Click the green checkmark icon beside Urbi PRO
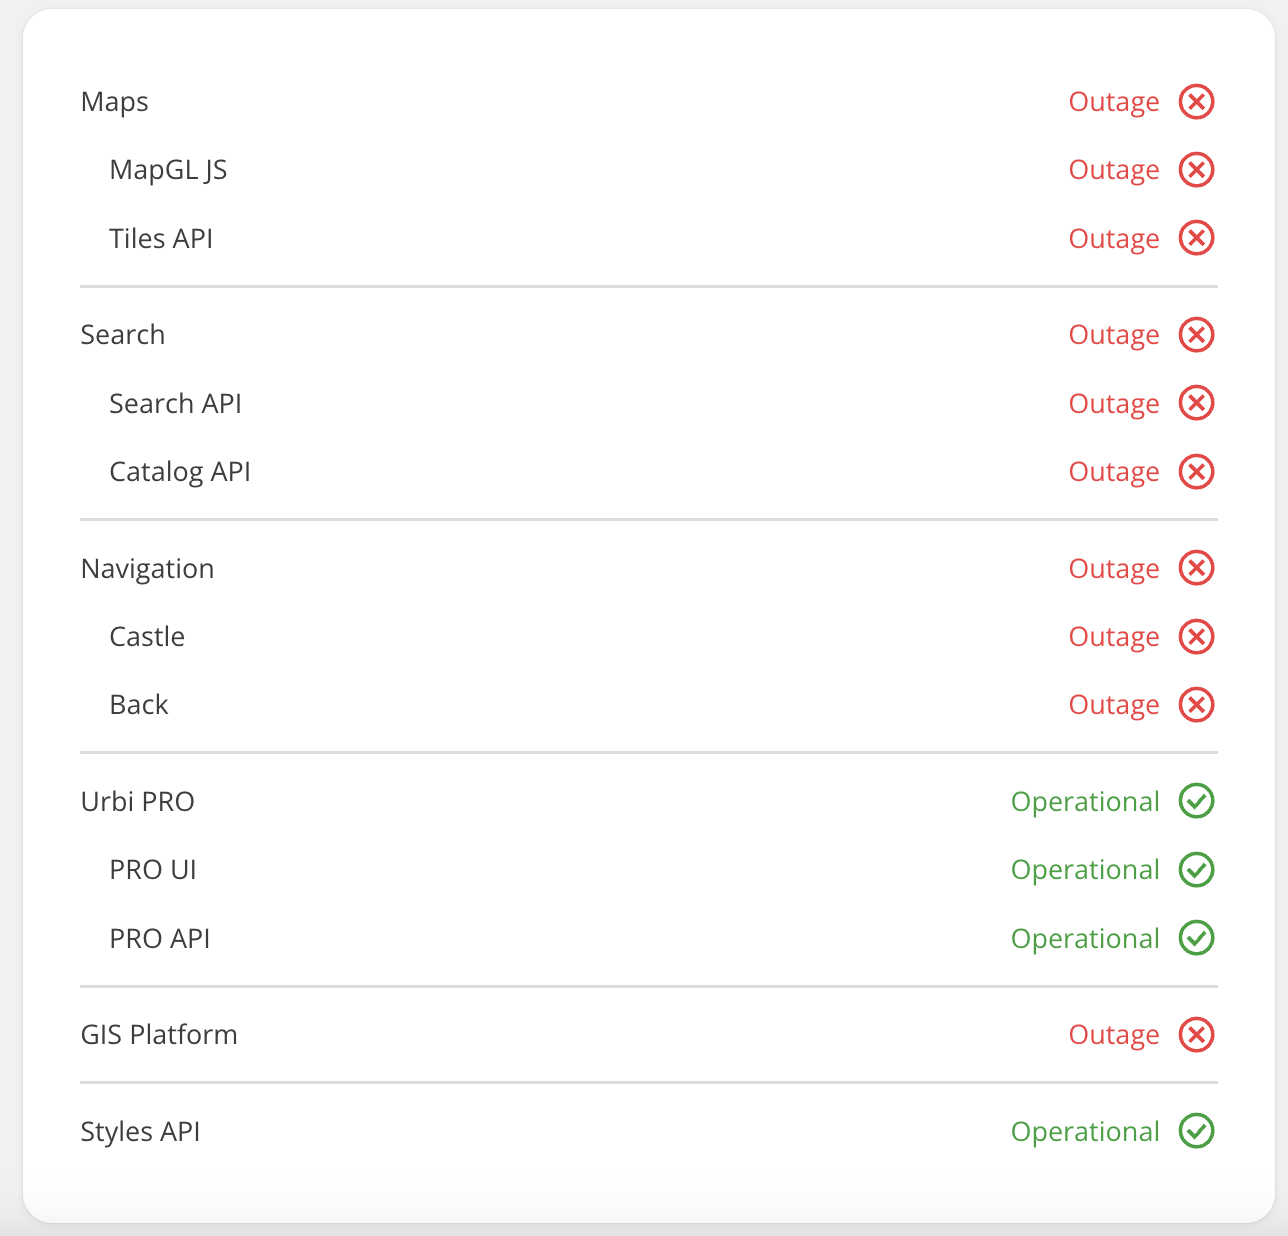This screenshot has width=1288, height=1236. coord(1196,801)
